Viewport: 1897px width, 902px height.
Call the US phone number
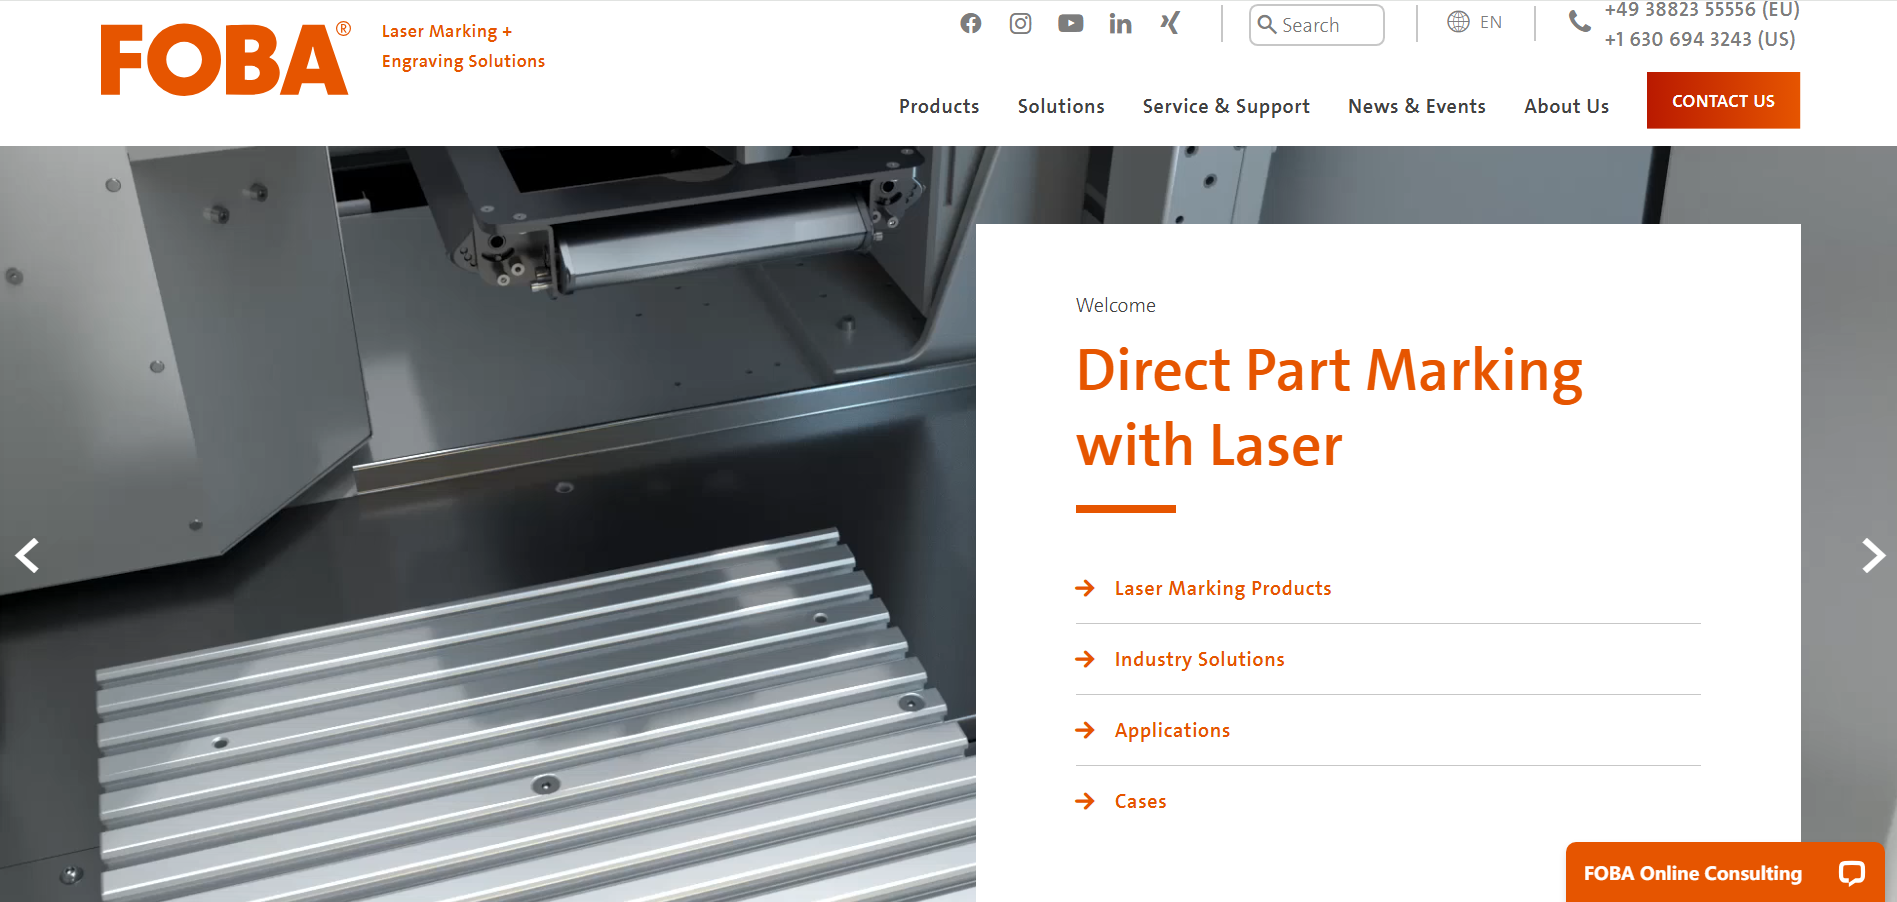pyautogui.click(x=1700, y=39)
